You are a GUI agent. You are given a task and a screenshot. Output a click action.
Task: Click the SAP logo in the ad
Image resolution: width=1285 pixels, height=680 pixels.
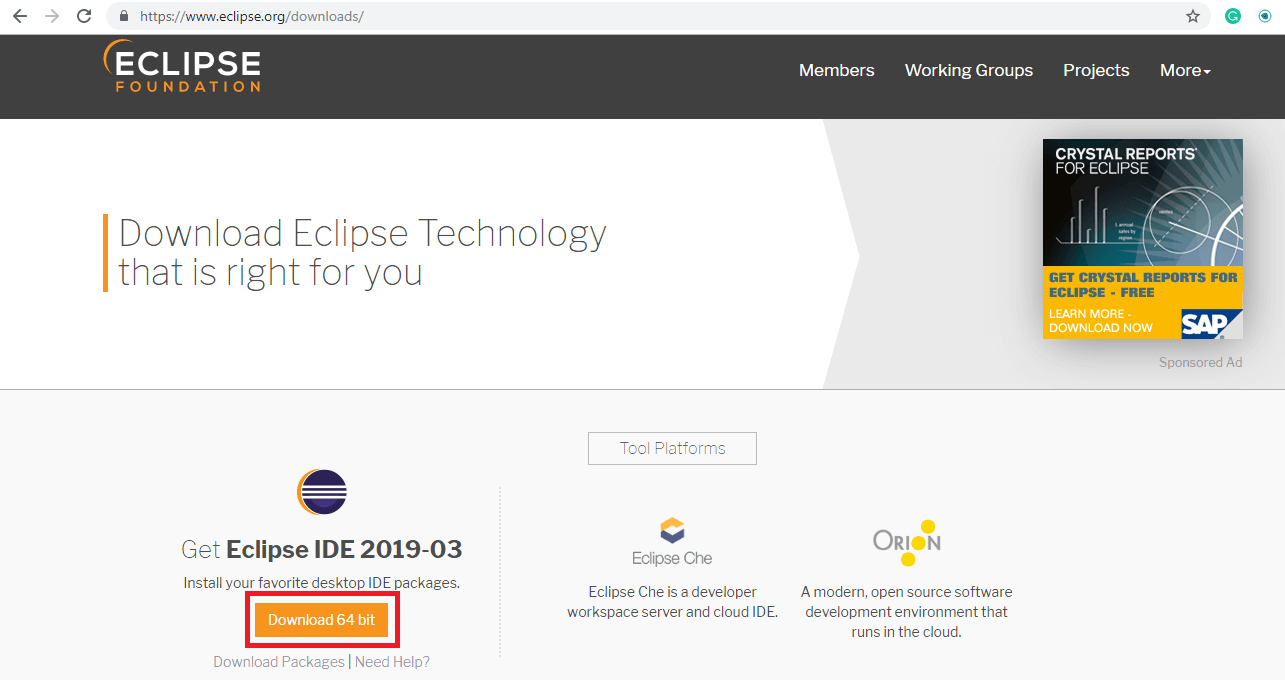1210,323
